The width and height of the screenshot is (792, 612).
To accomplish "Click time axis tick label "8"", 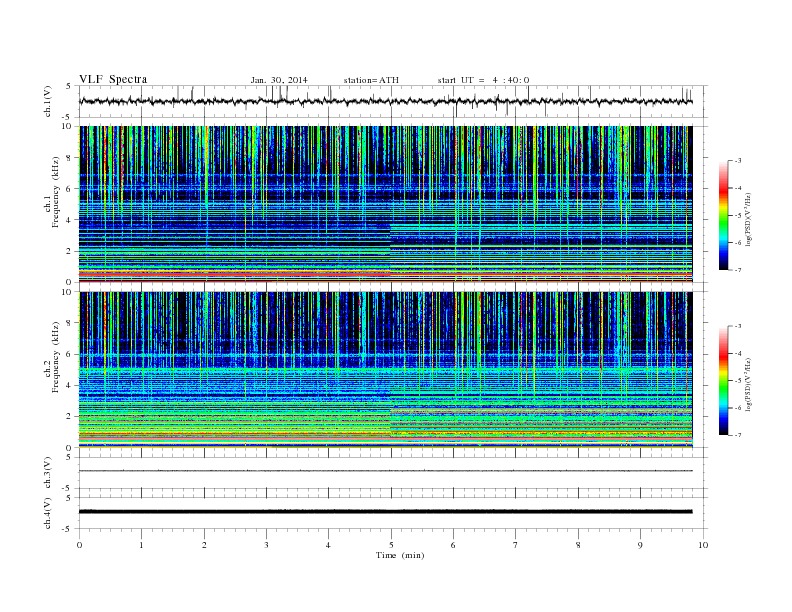I will 578,545.
